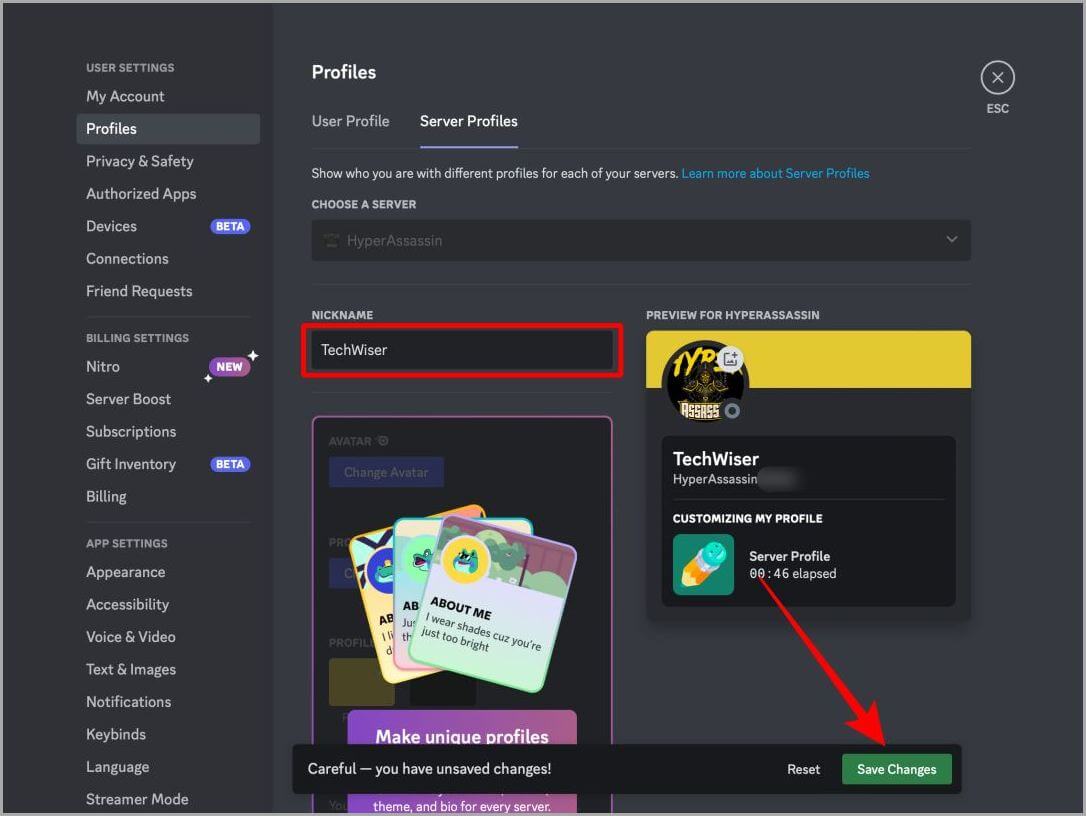Open Learn more about Server Profiles link
Viewport: 1086px width, 816px height.
[x=775, y=173]
